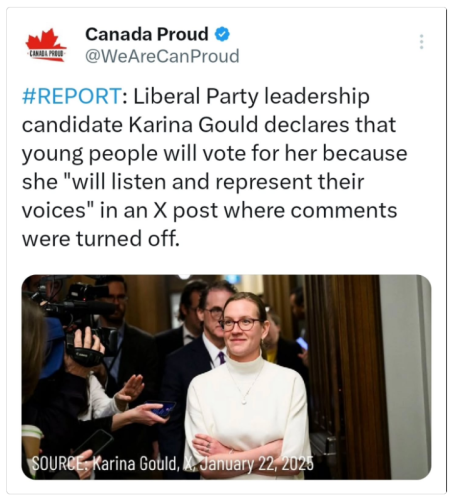Visit the @WeAreCanProud handle
This screenshot has width=456, height=500.
click(x=162, y=56)
